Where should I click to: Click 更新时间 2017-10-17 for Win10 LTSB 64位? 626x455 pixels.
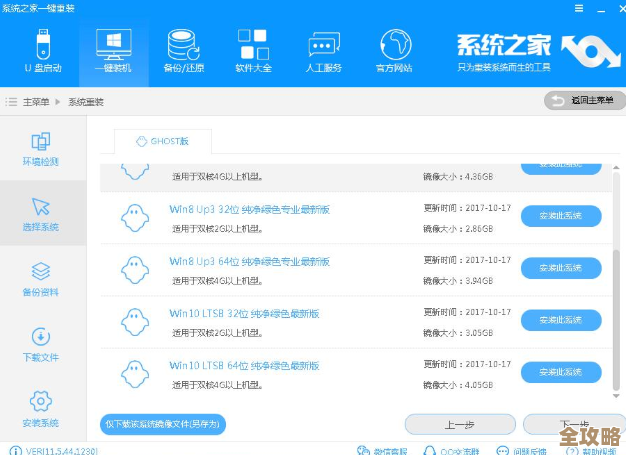click(467, 364)
